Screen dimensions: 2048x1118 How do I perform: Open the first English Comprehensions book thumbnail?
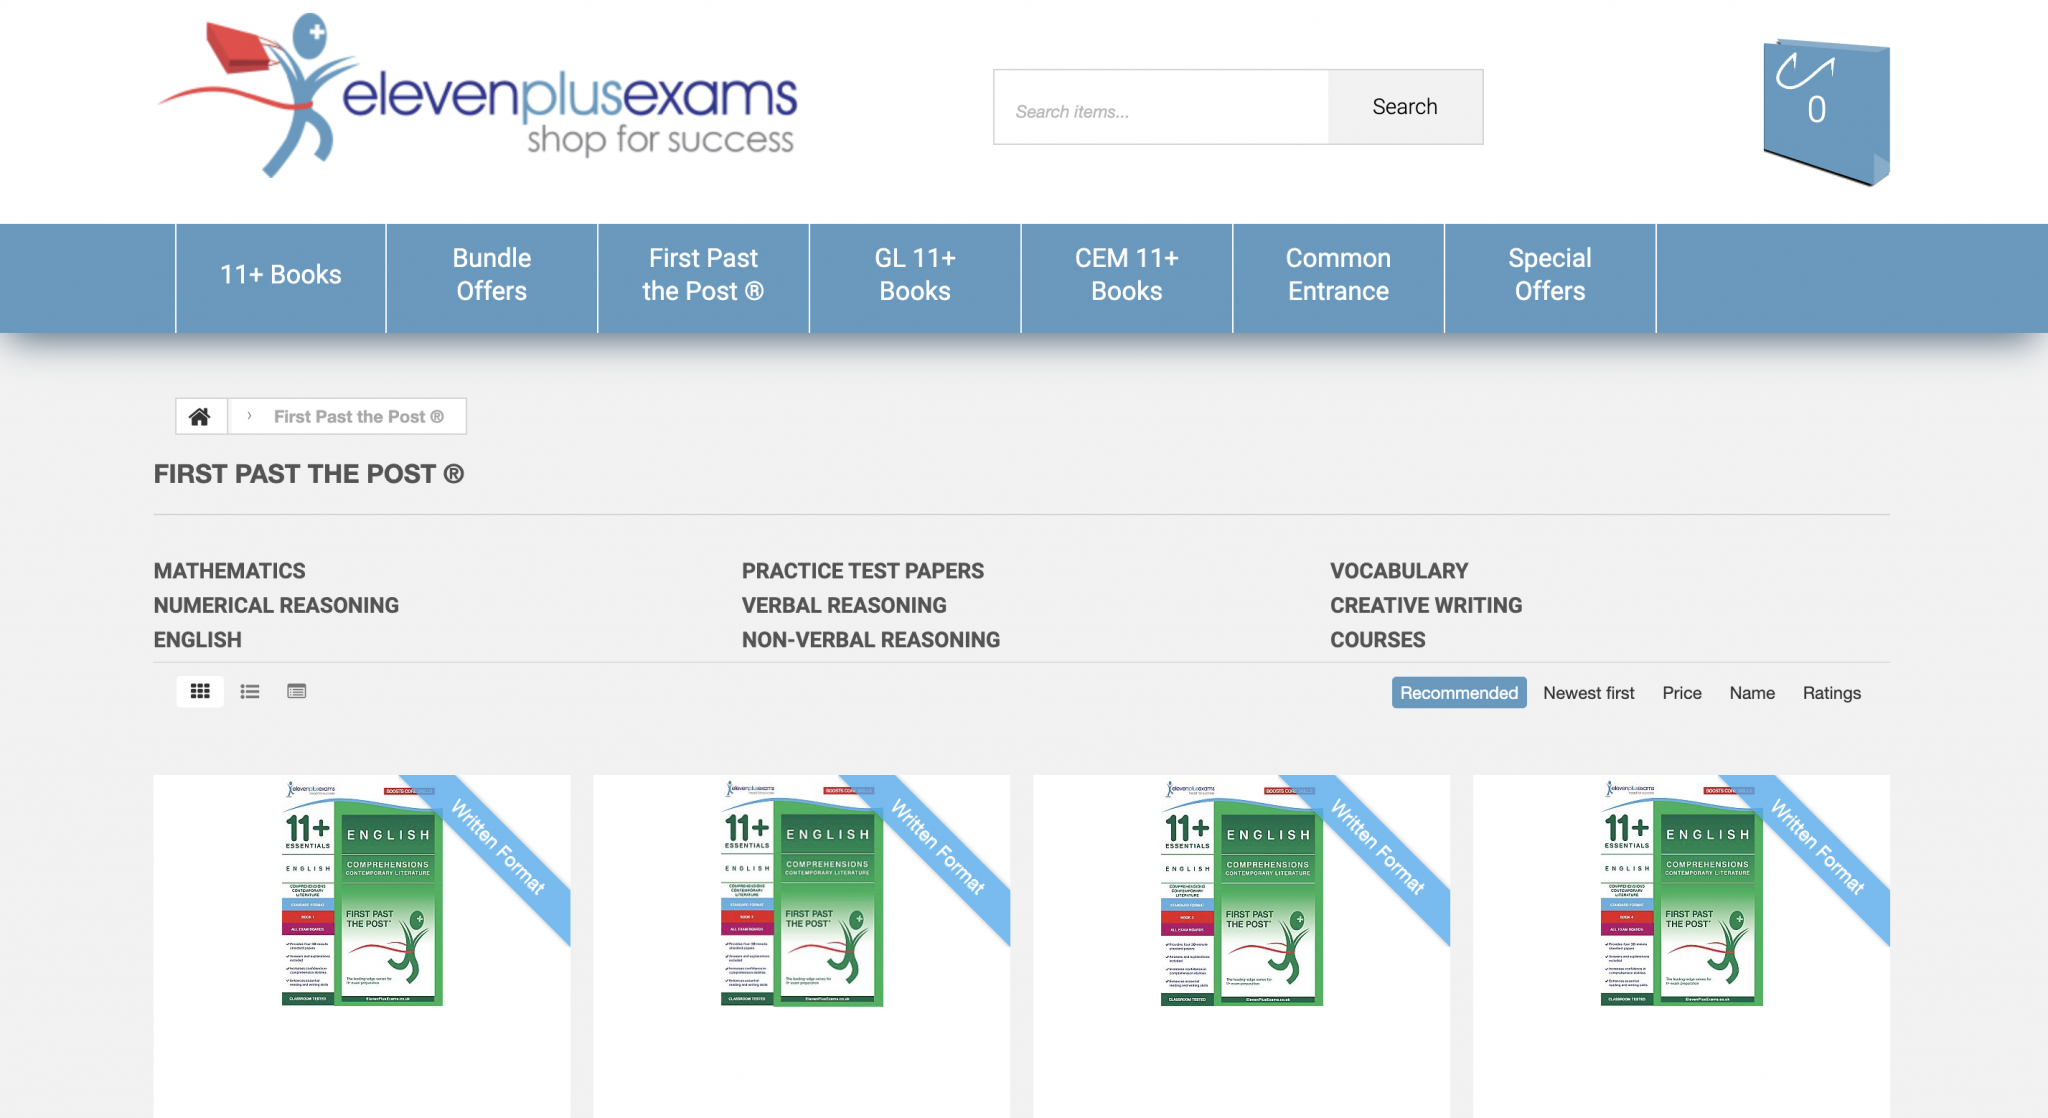click(x=362, y=892)
